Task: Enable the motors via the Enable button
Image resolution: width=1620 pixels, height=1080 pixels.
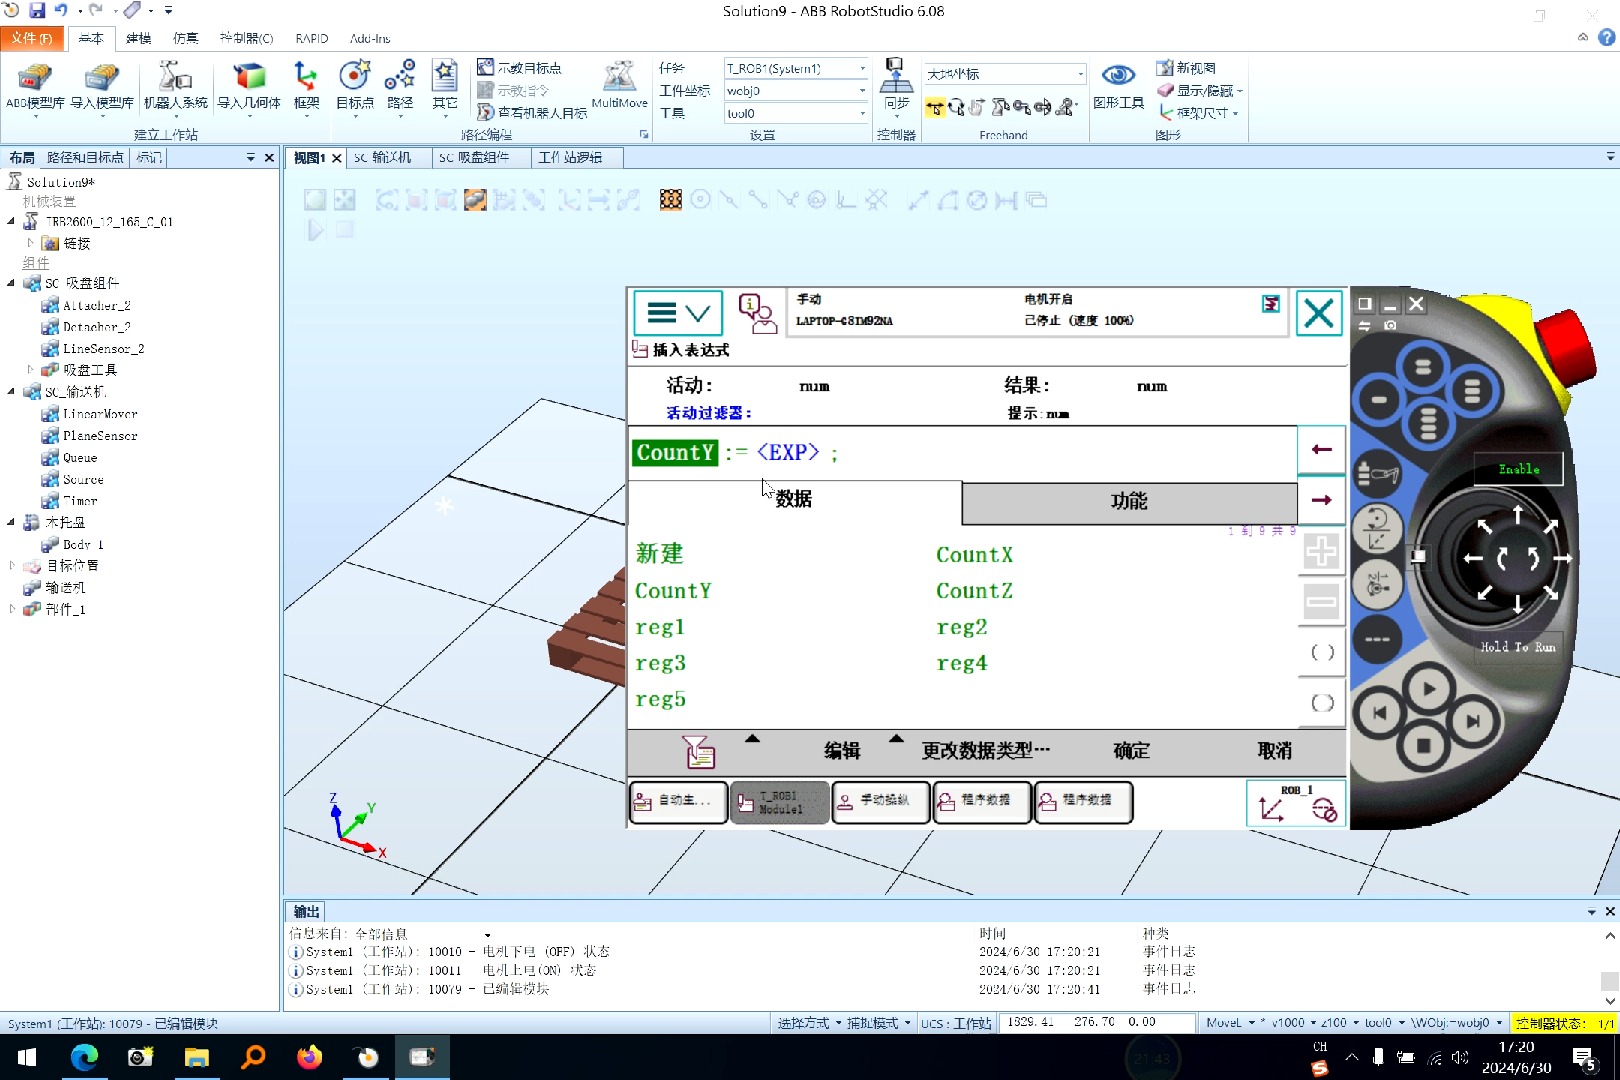Action: 1518,468
